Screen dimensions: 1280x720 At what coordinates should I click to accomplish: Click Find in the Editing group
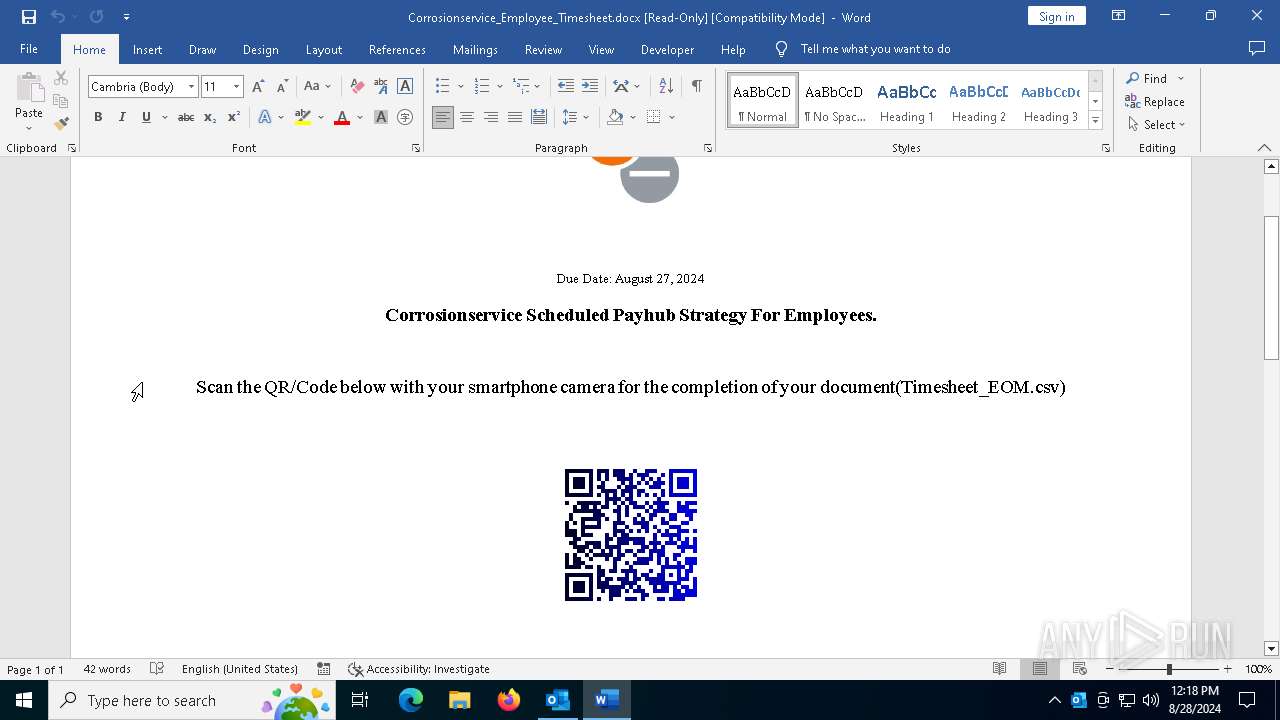(1147, 78)
